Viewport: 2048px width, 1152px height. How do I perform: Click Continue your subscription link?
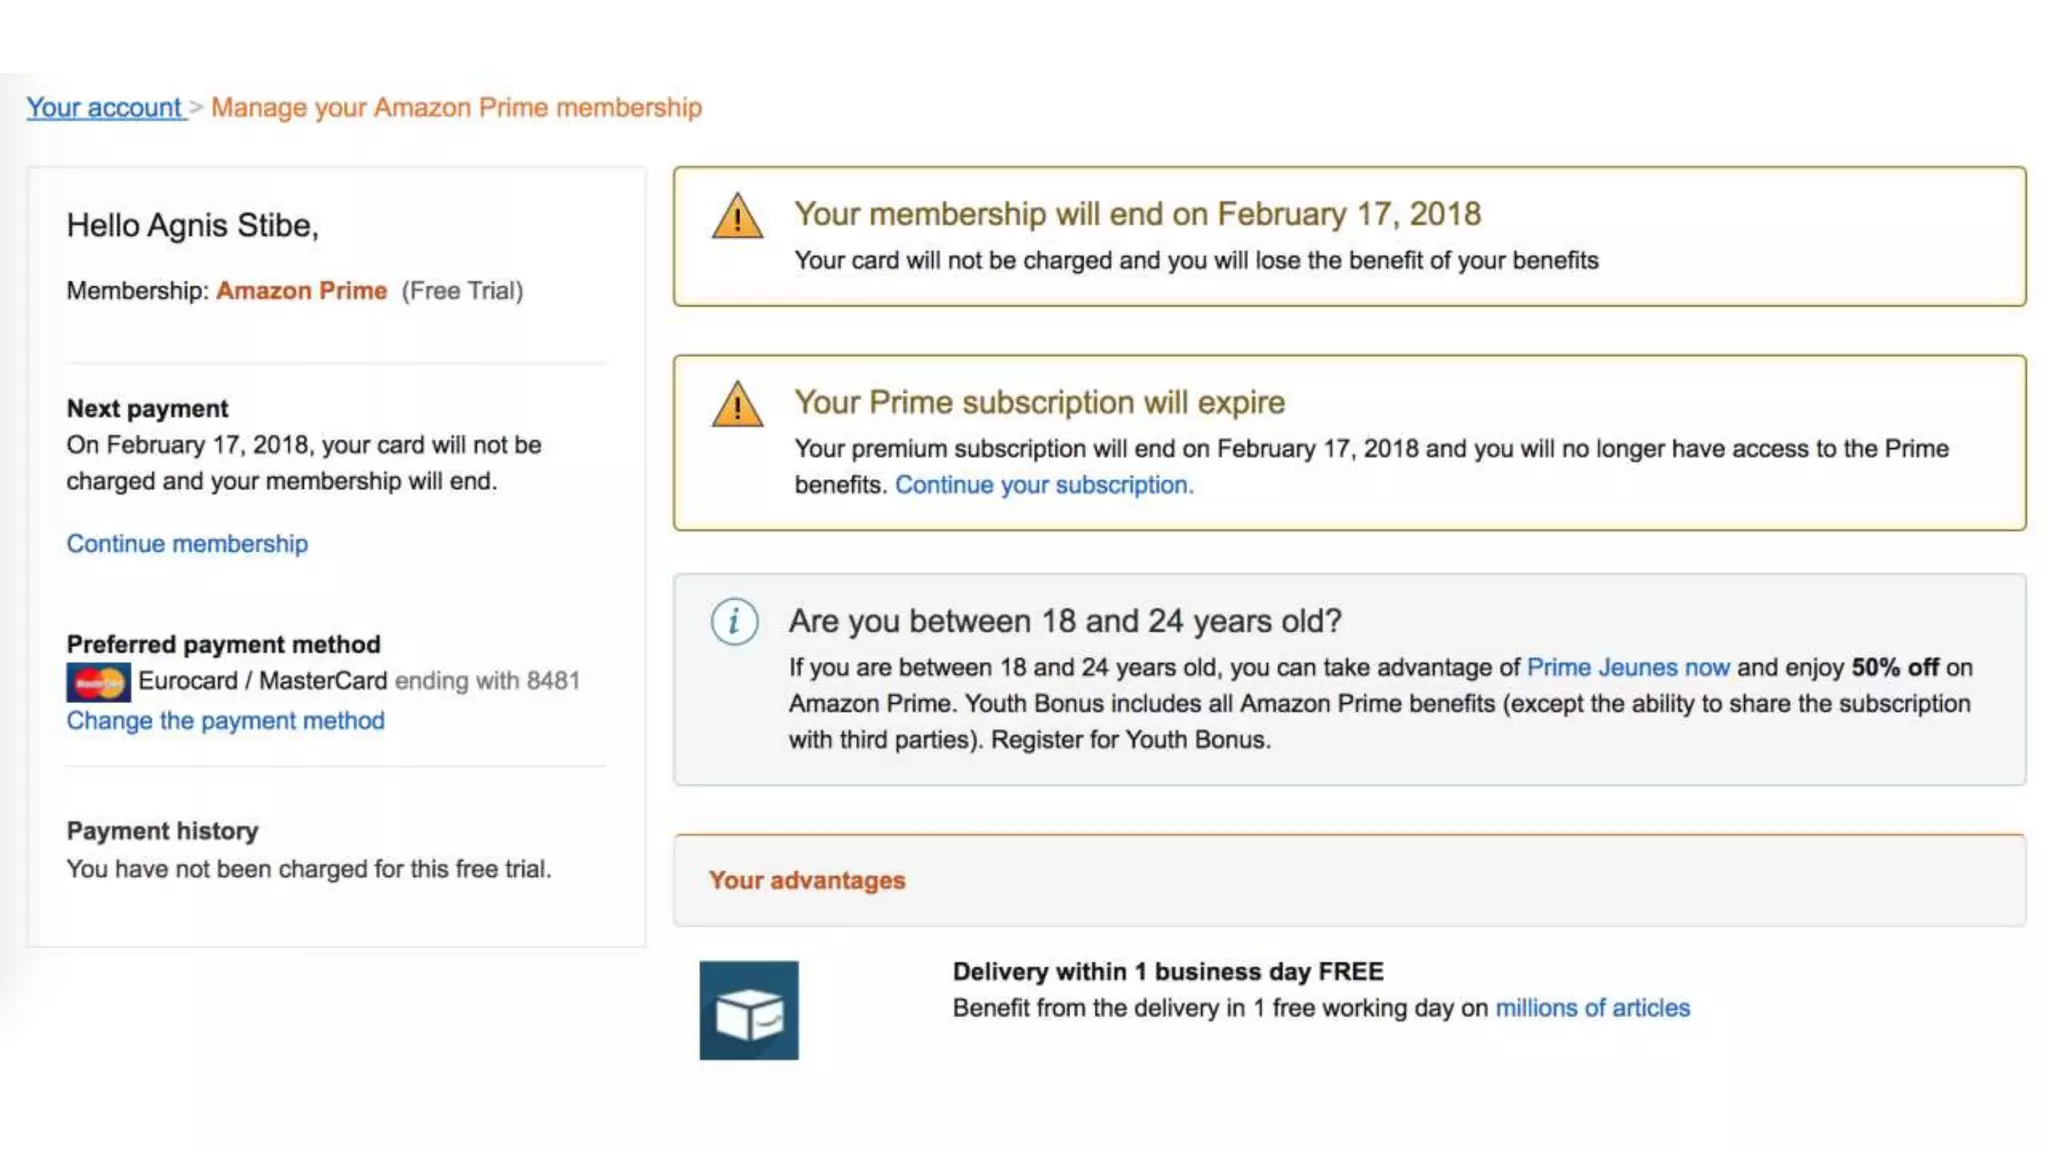[1043, 485]
